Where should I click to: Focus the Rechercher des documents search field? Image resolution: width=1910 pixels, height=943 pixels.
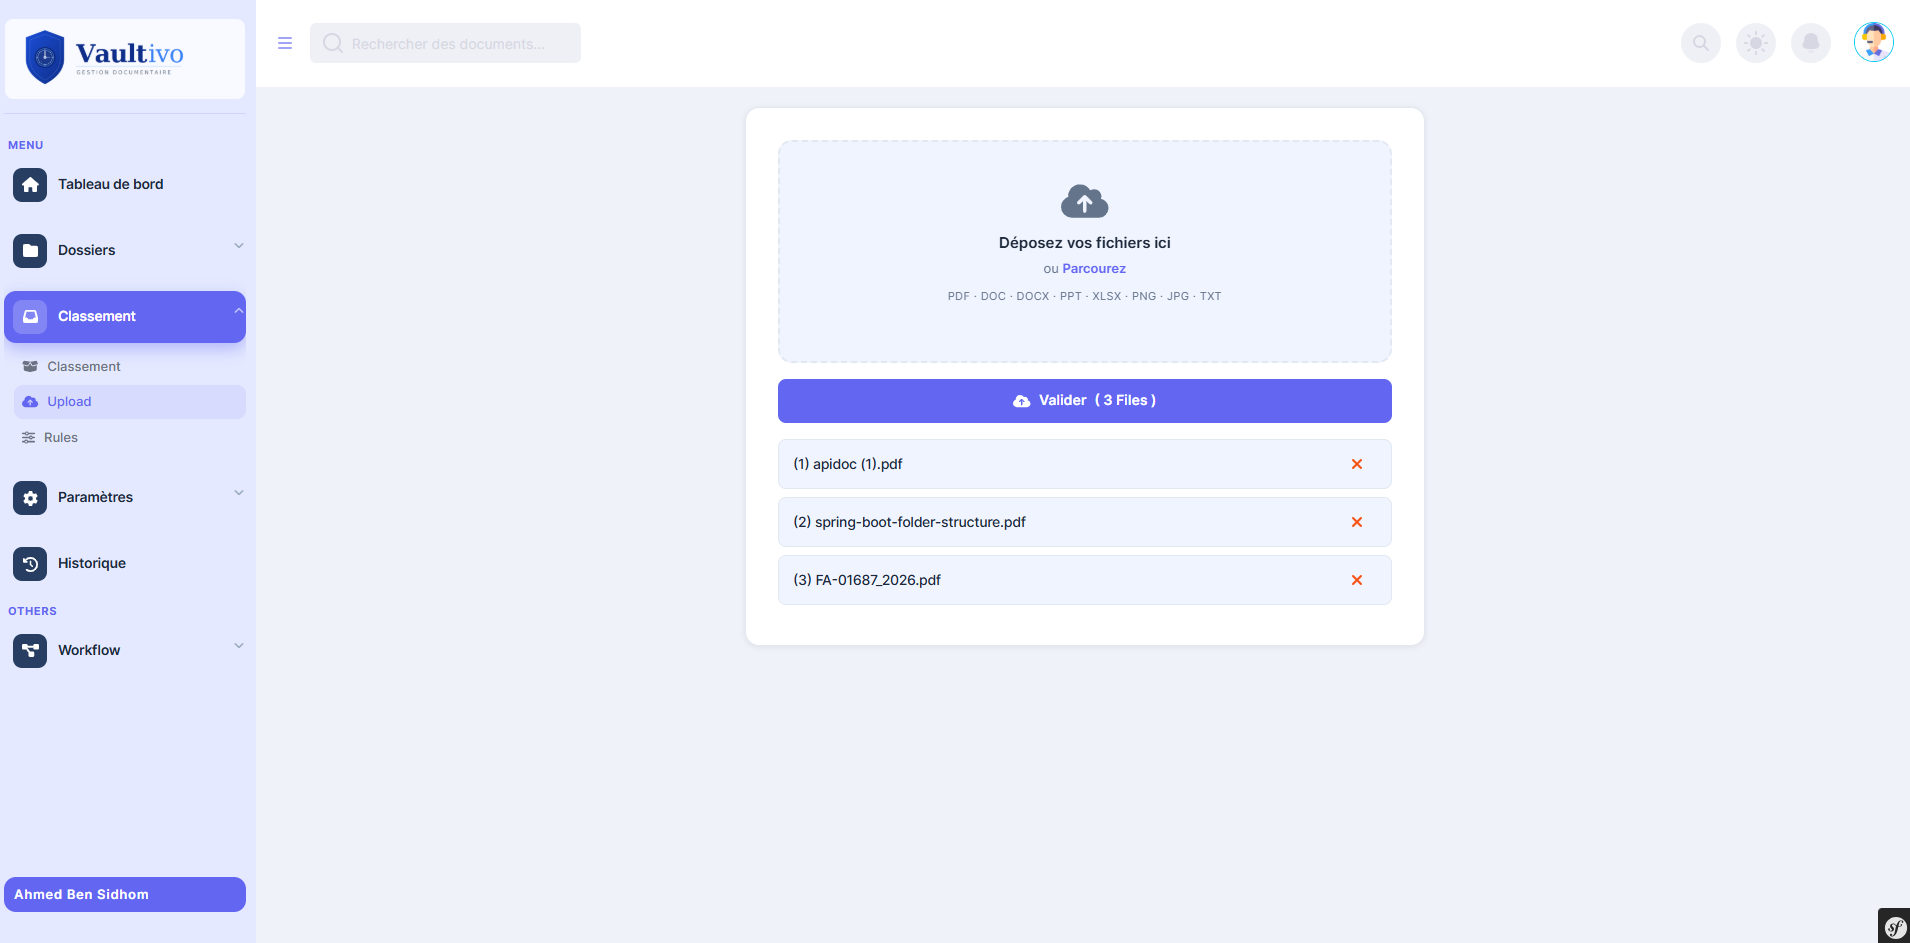pos(445,43)
